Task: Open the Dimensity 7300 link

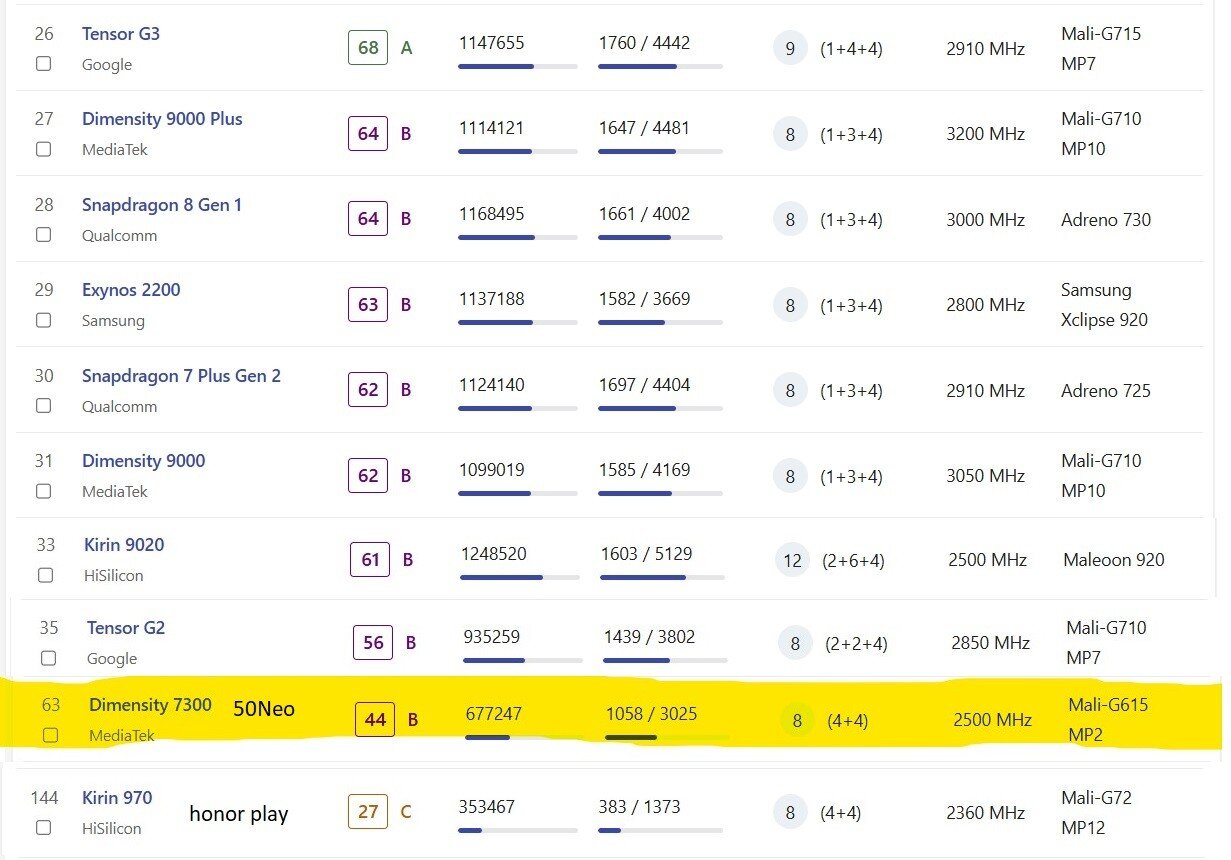Action: (150, 705)
